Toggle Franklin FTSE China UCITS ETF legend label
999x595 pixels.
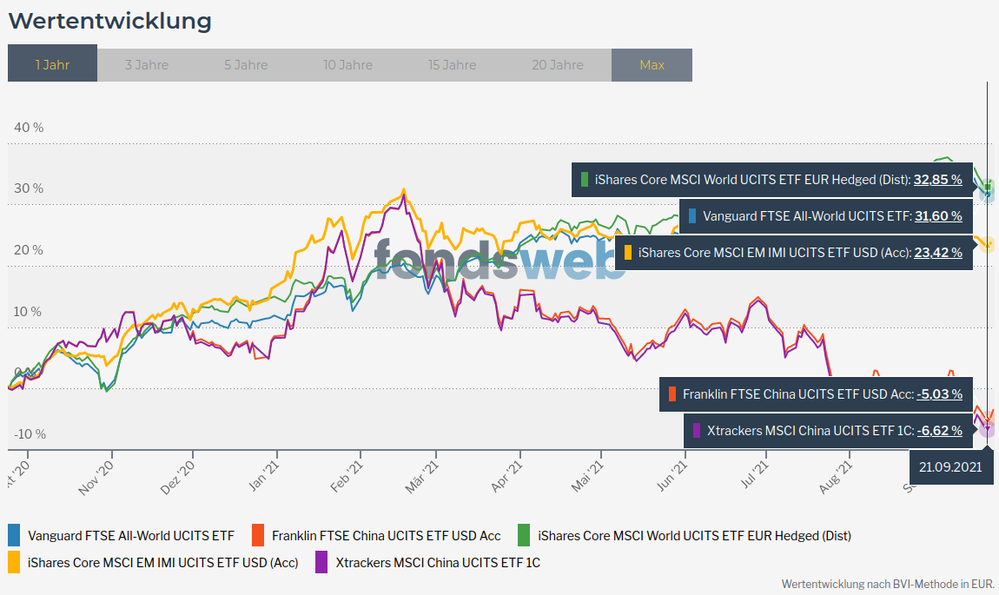(387, 535)
